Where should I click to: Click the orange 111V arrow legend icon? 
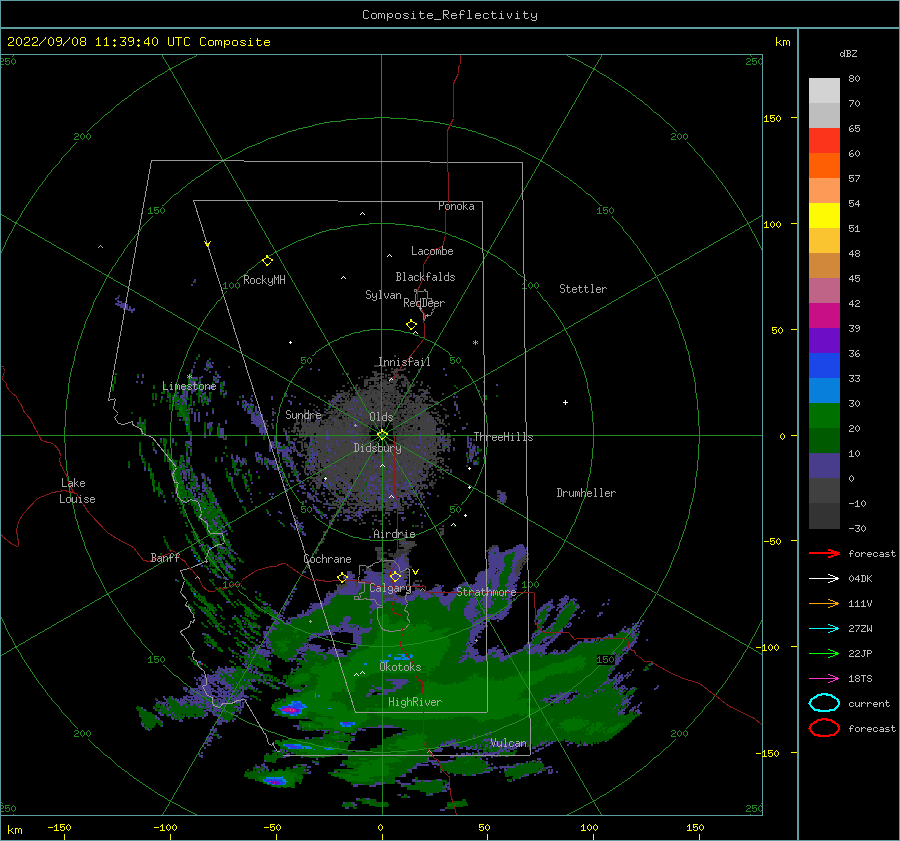pos(824,603)
